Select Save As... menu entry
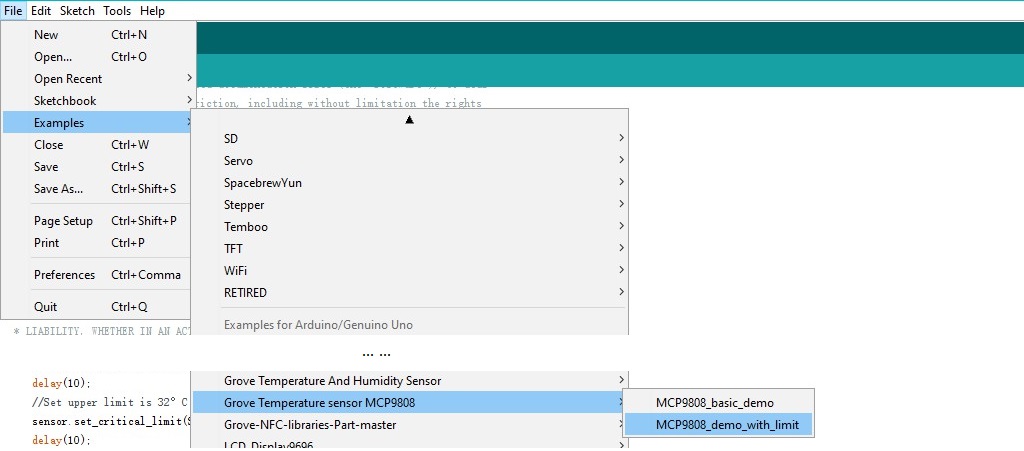Image resolution: width=1024 pixels, height=451 pixels. 99,189
